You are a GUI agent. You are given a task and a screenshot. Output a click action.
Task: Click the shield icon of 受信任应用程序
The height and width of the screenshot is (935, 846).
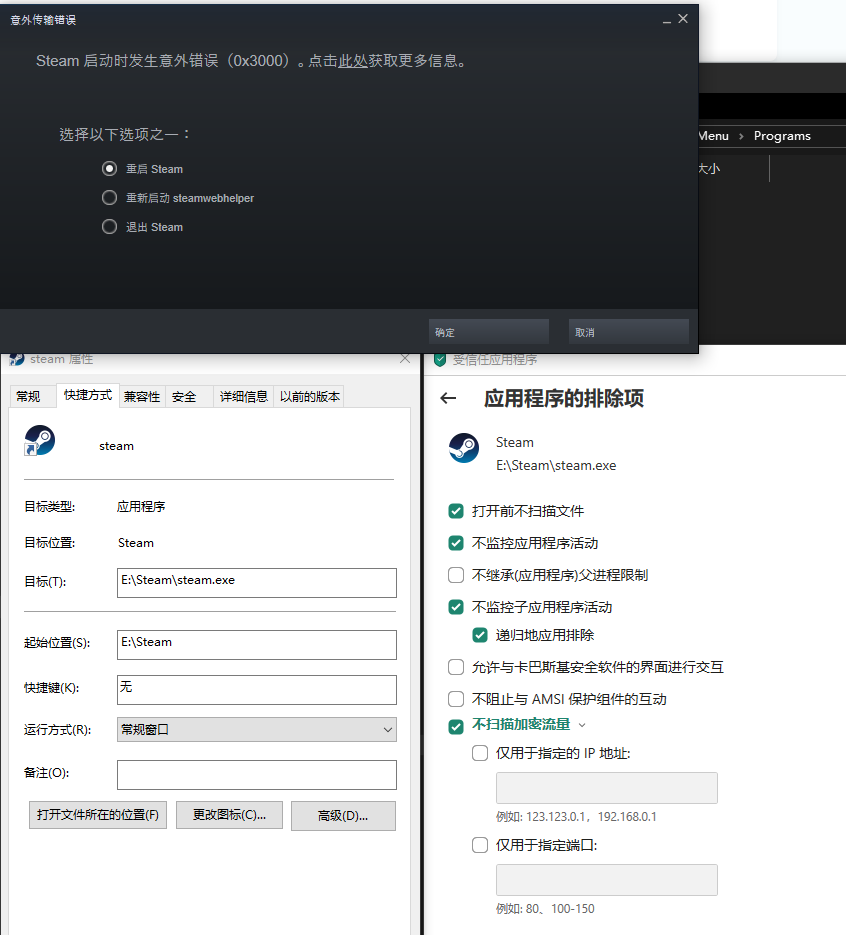click(x=440, y=360)
